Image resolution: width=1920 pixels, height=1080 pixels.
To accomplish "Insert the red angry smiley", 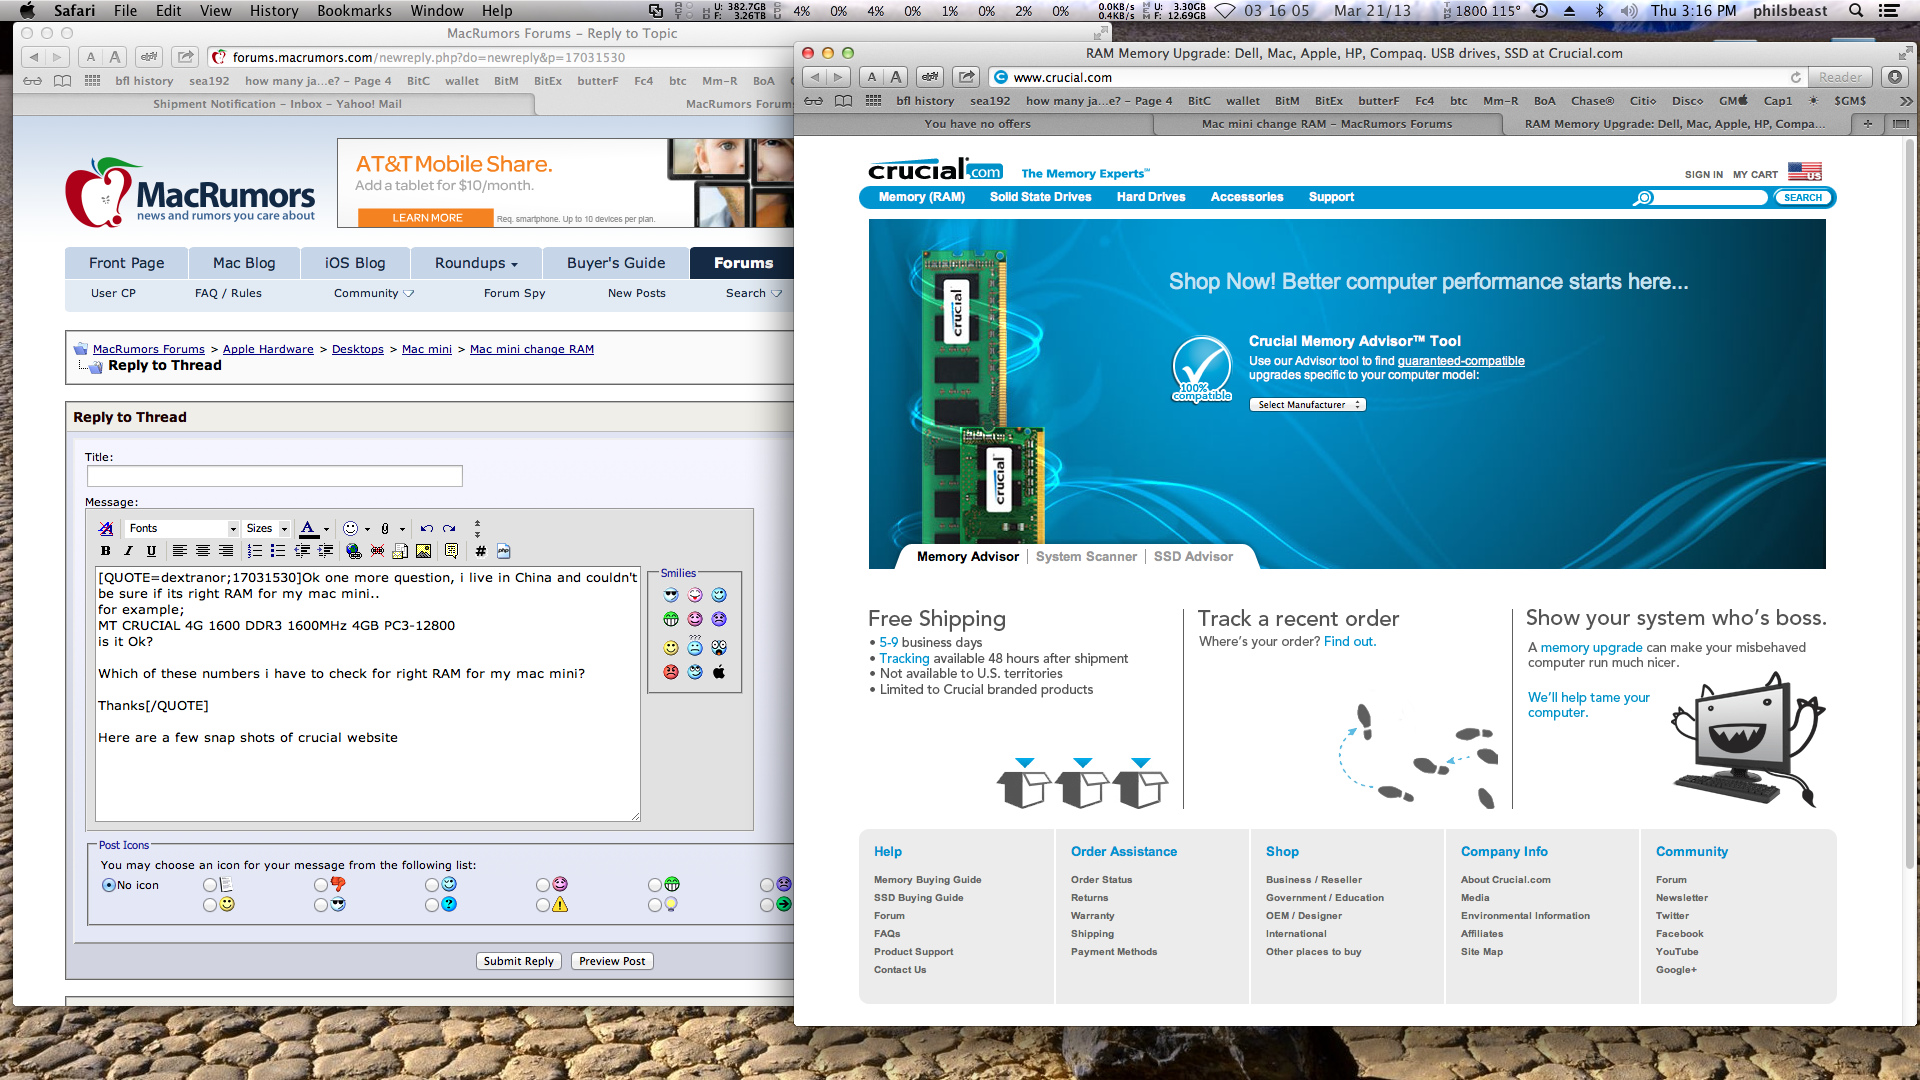I will [x=671, y=672].
